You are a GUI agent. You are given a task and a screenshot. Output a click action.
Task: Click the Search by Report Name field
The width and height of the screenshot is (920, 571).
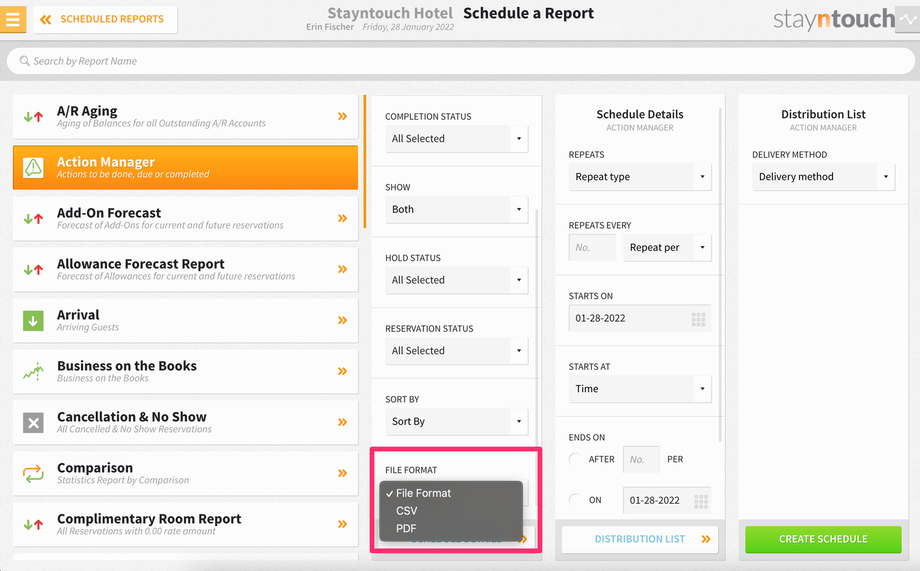[461, 61]
